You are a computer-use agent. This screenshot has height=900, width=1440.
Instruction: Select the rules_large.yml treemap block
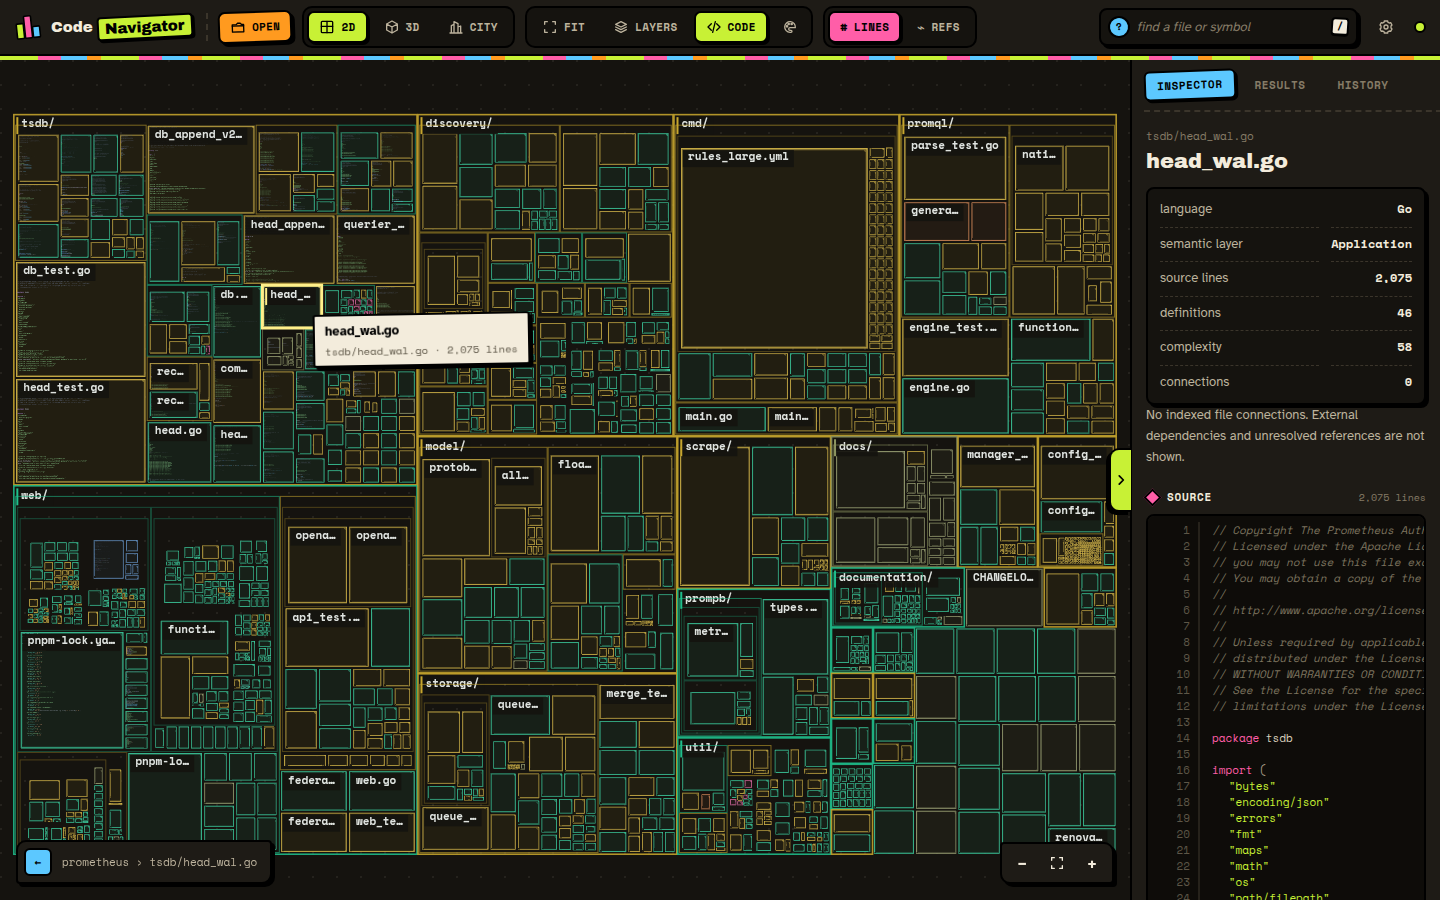(774, 249)
